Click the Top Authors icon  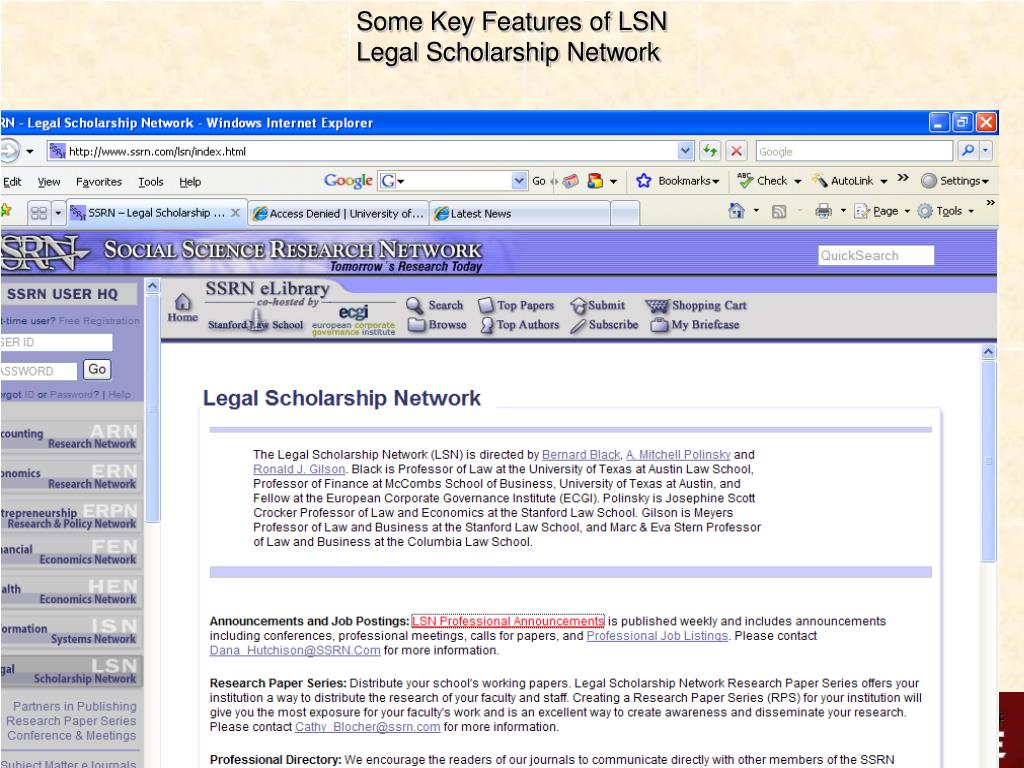coord(487,325)
